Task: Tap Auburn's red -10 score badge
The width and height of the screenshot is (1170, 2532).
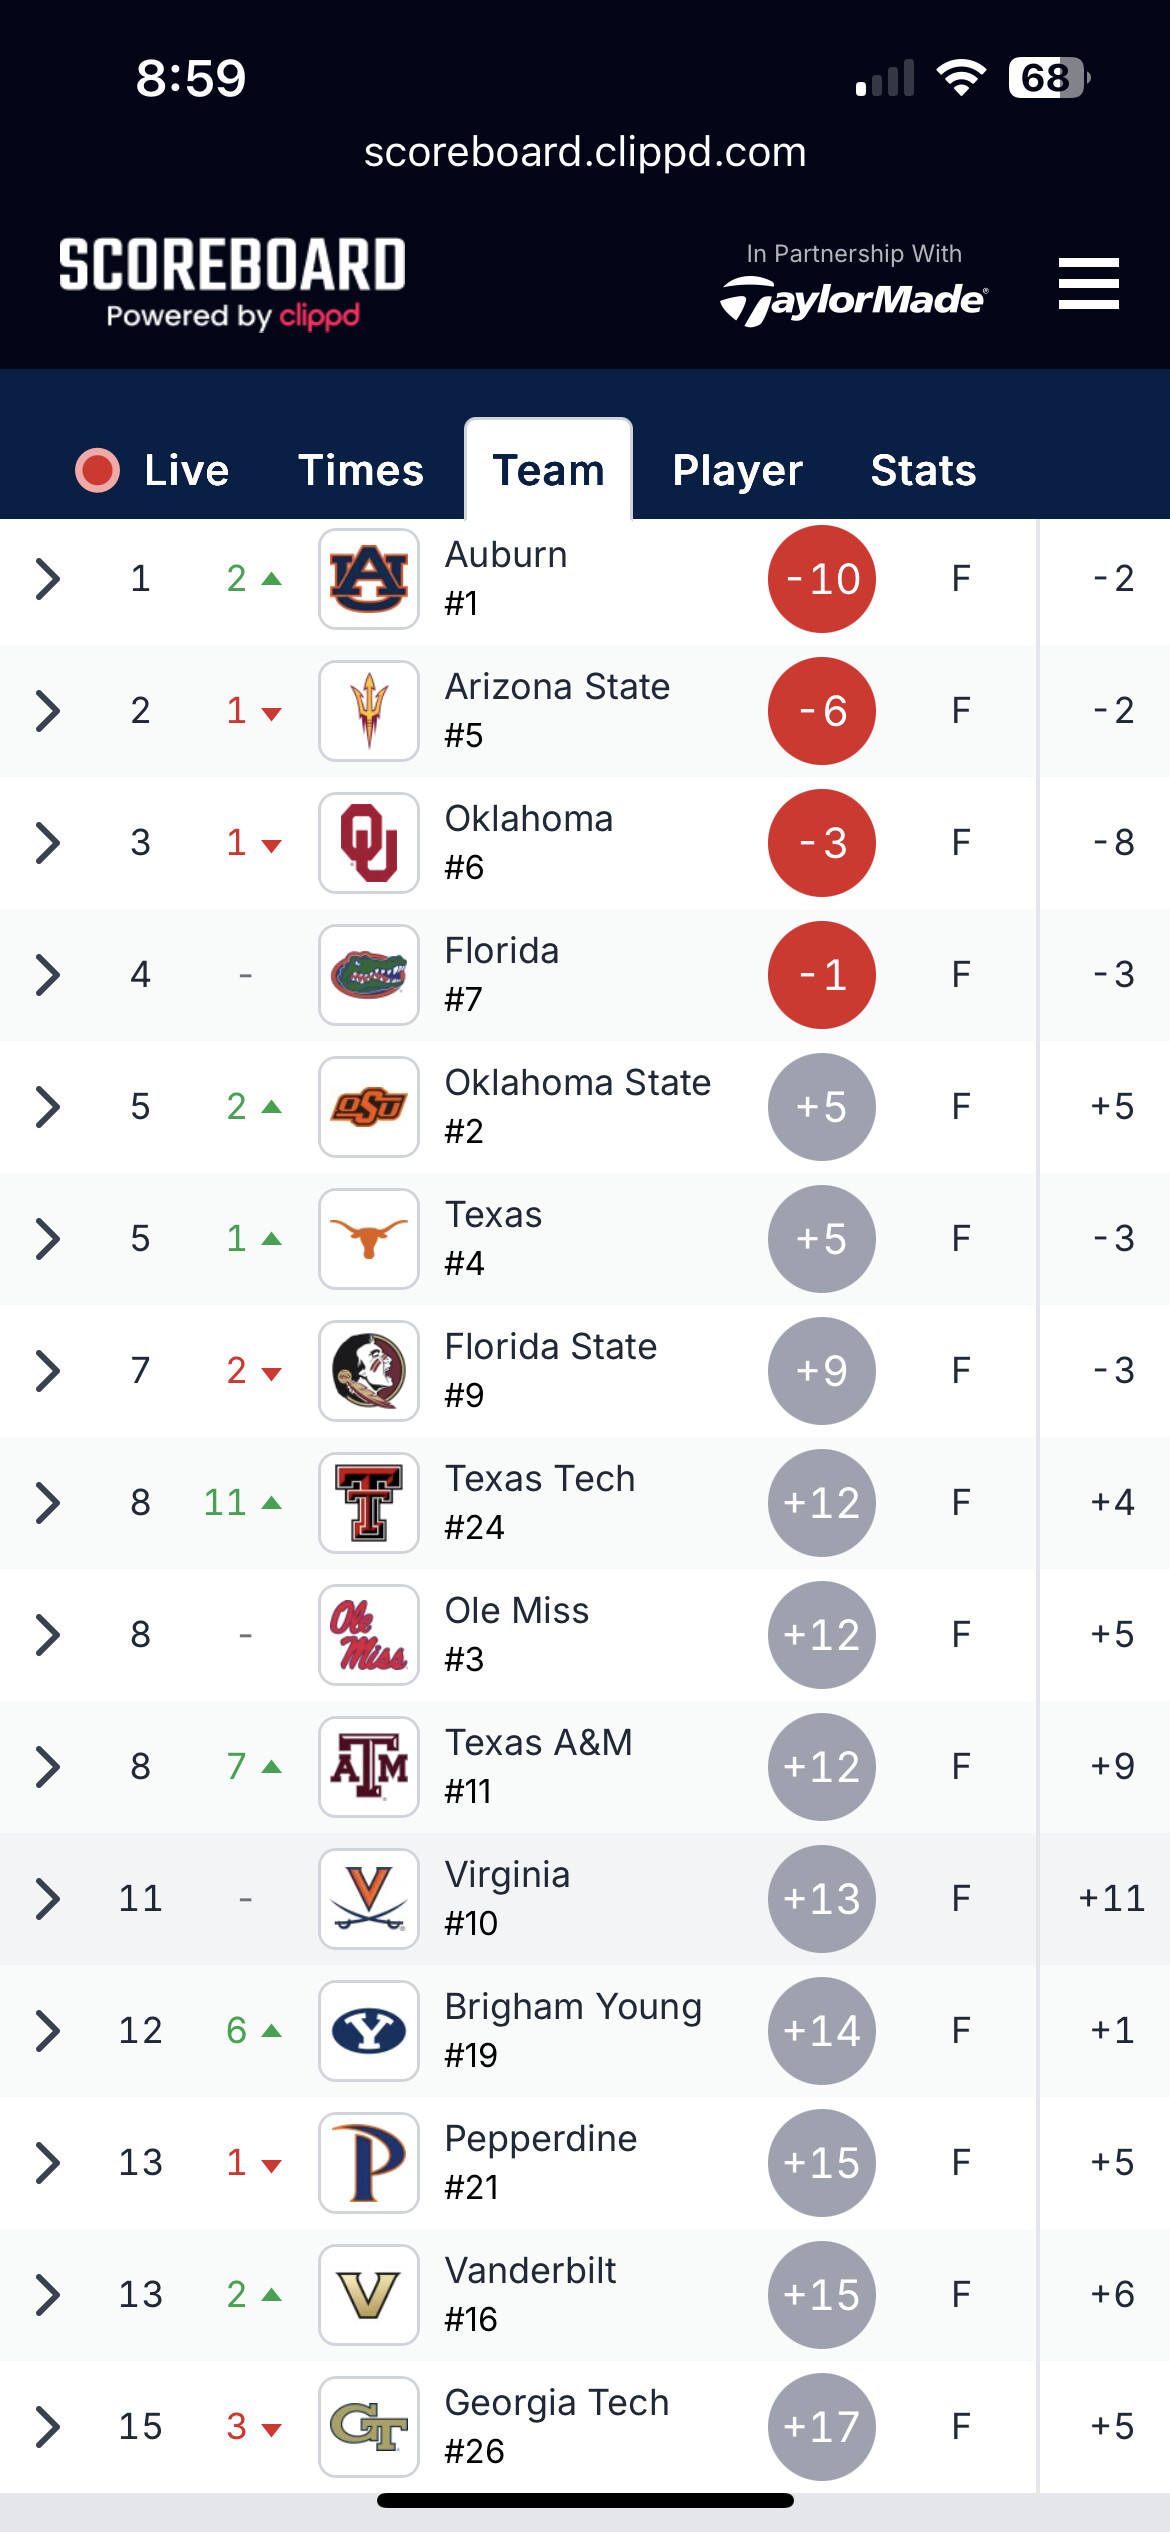Action: 822,579
